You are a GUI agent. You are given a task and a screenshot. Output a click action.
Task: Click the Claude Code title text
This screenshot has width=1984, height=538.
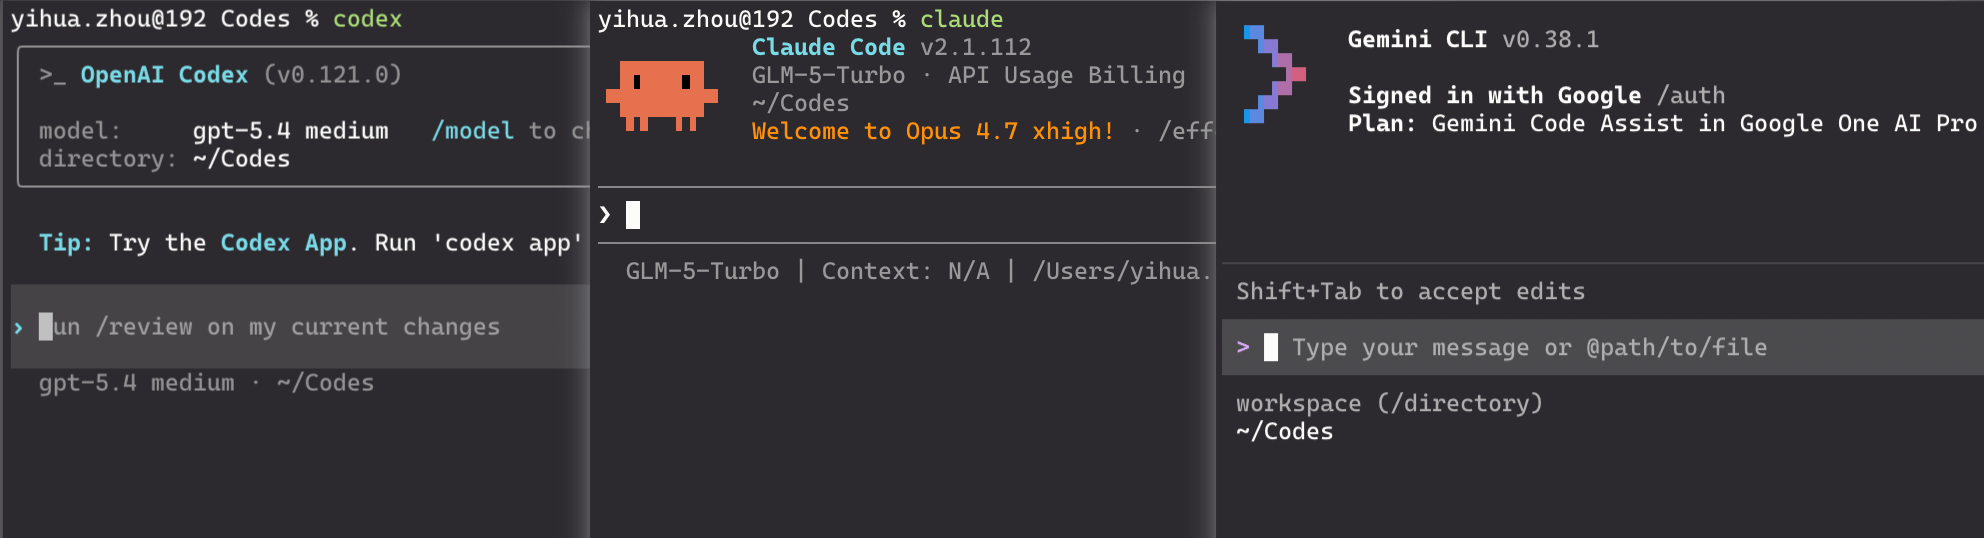point(828,47)
